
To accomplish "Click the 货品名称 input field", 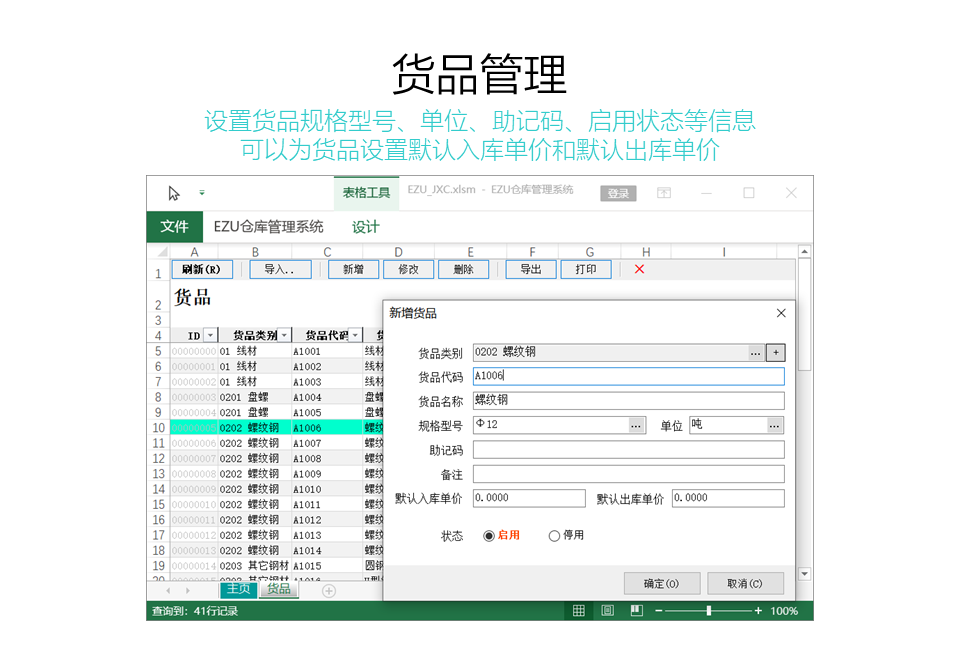I will 629,401.
